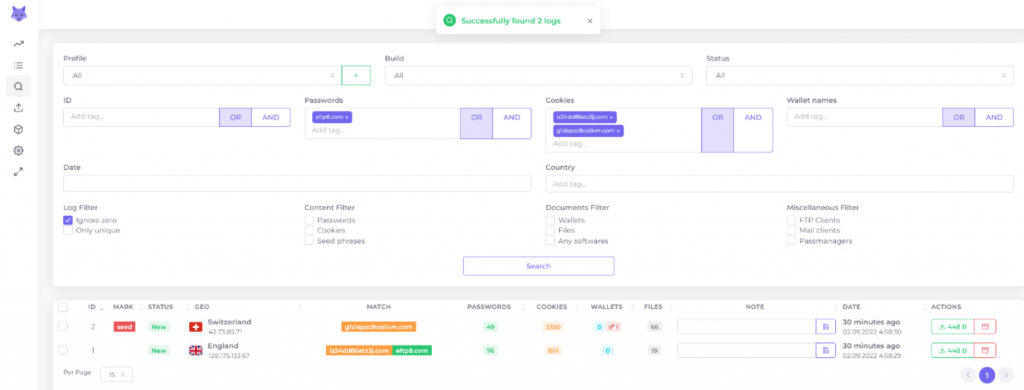Image resolution: width=1024 pixels, height=390 pixels.
Task: Click the Country tag input field
Action: pyautogui.click(x=779, y=184)
